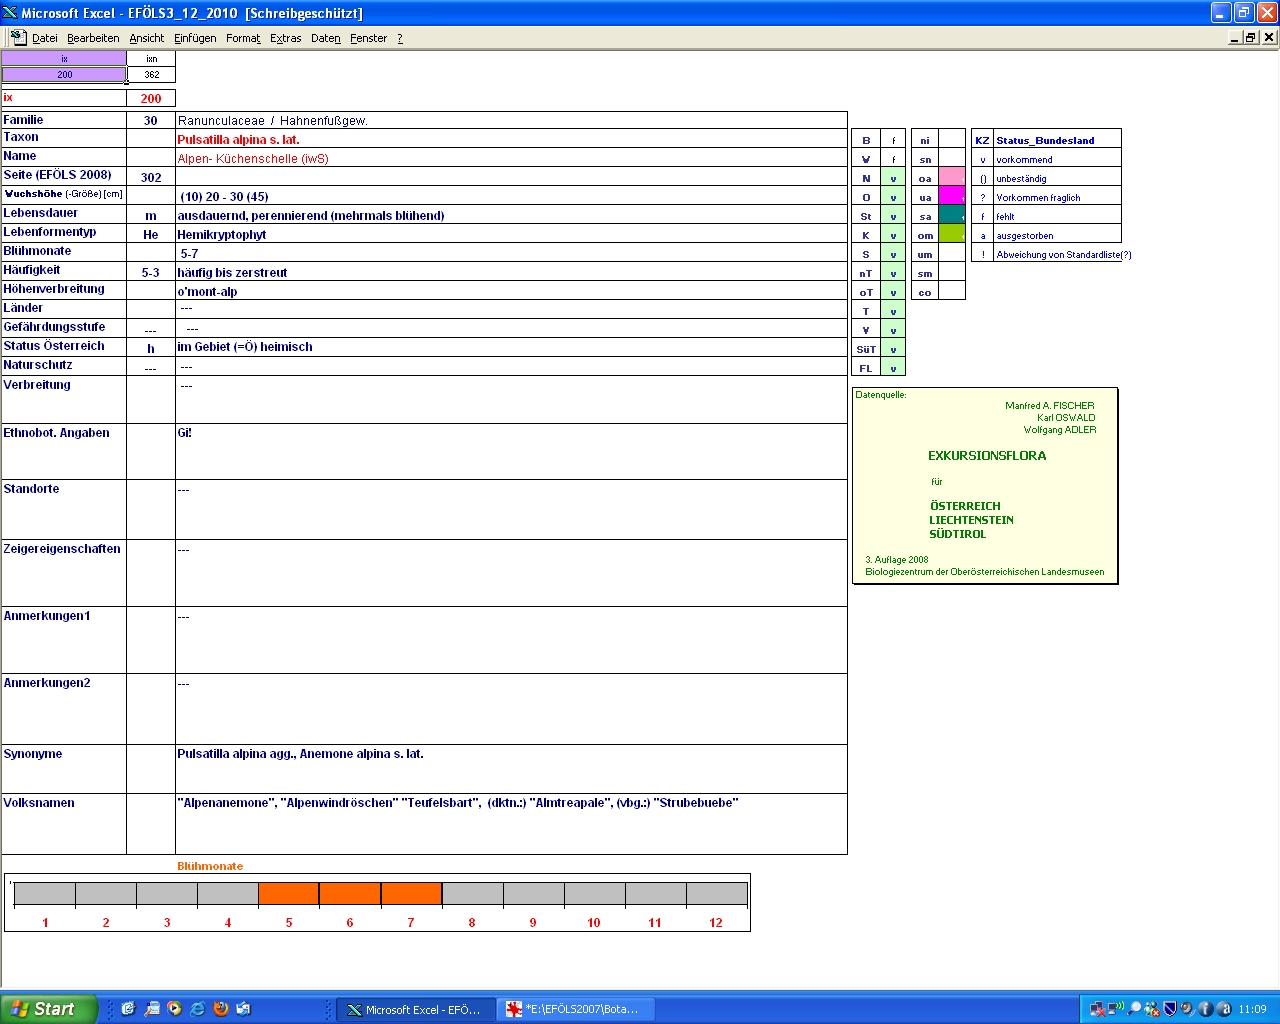Click the second quick launch icon

[151, 1009]
